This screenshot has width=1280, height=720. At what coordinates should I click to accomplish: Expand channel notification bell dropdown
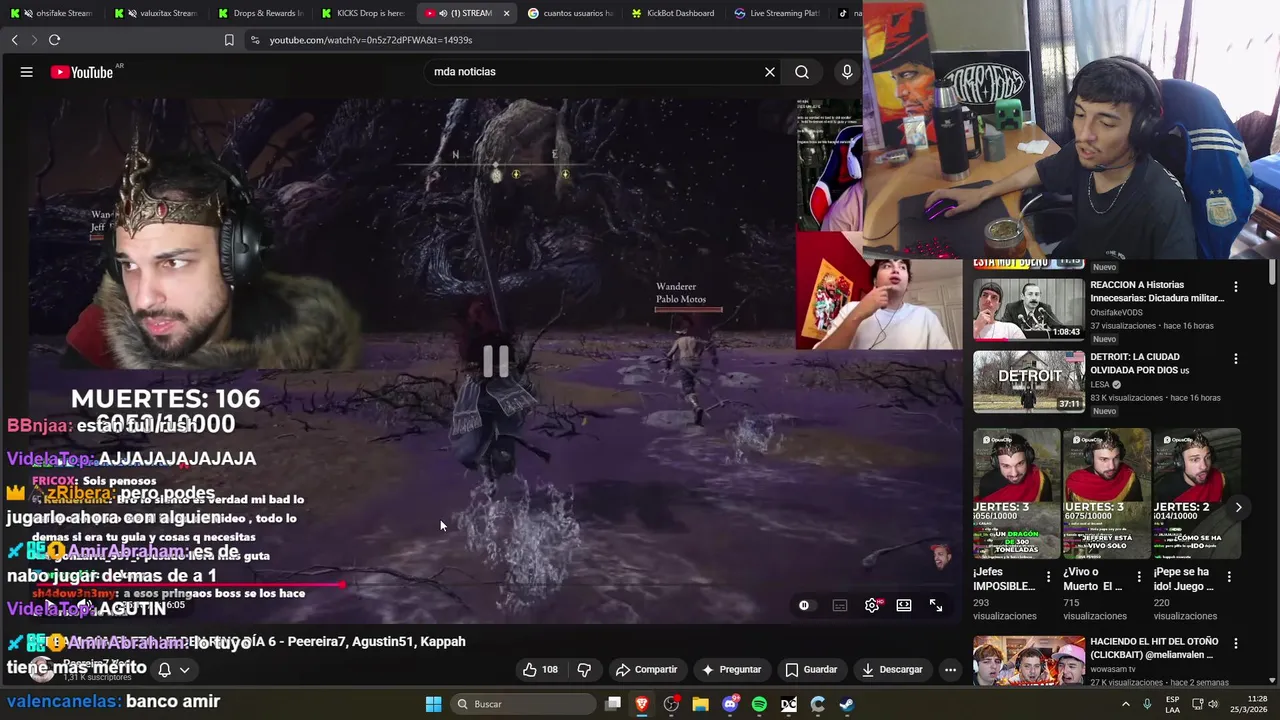click(172, 670)
